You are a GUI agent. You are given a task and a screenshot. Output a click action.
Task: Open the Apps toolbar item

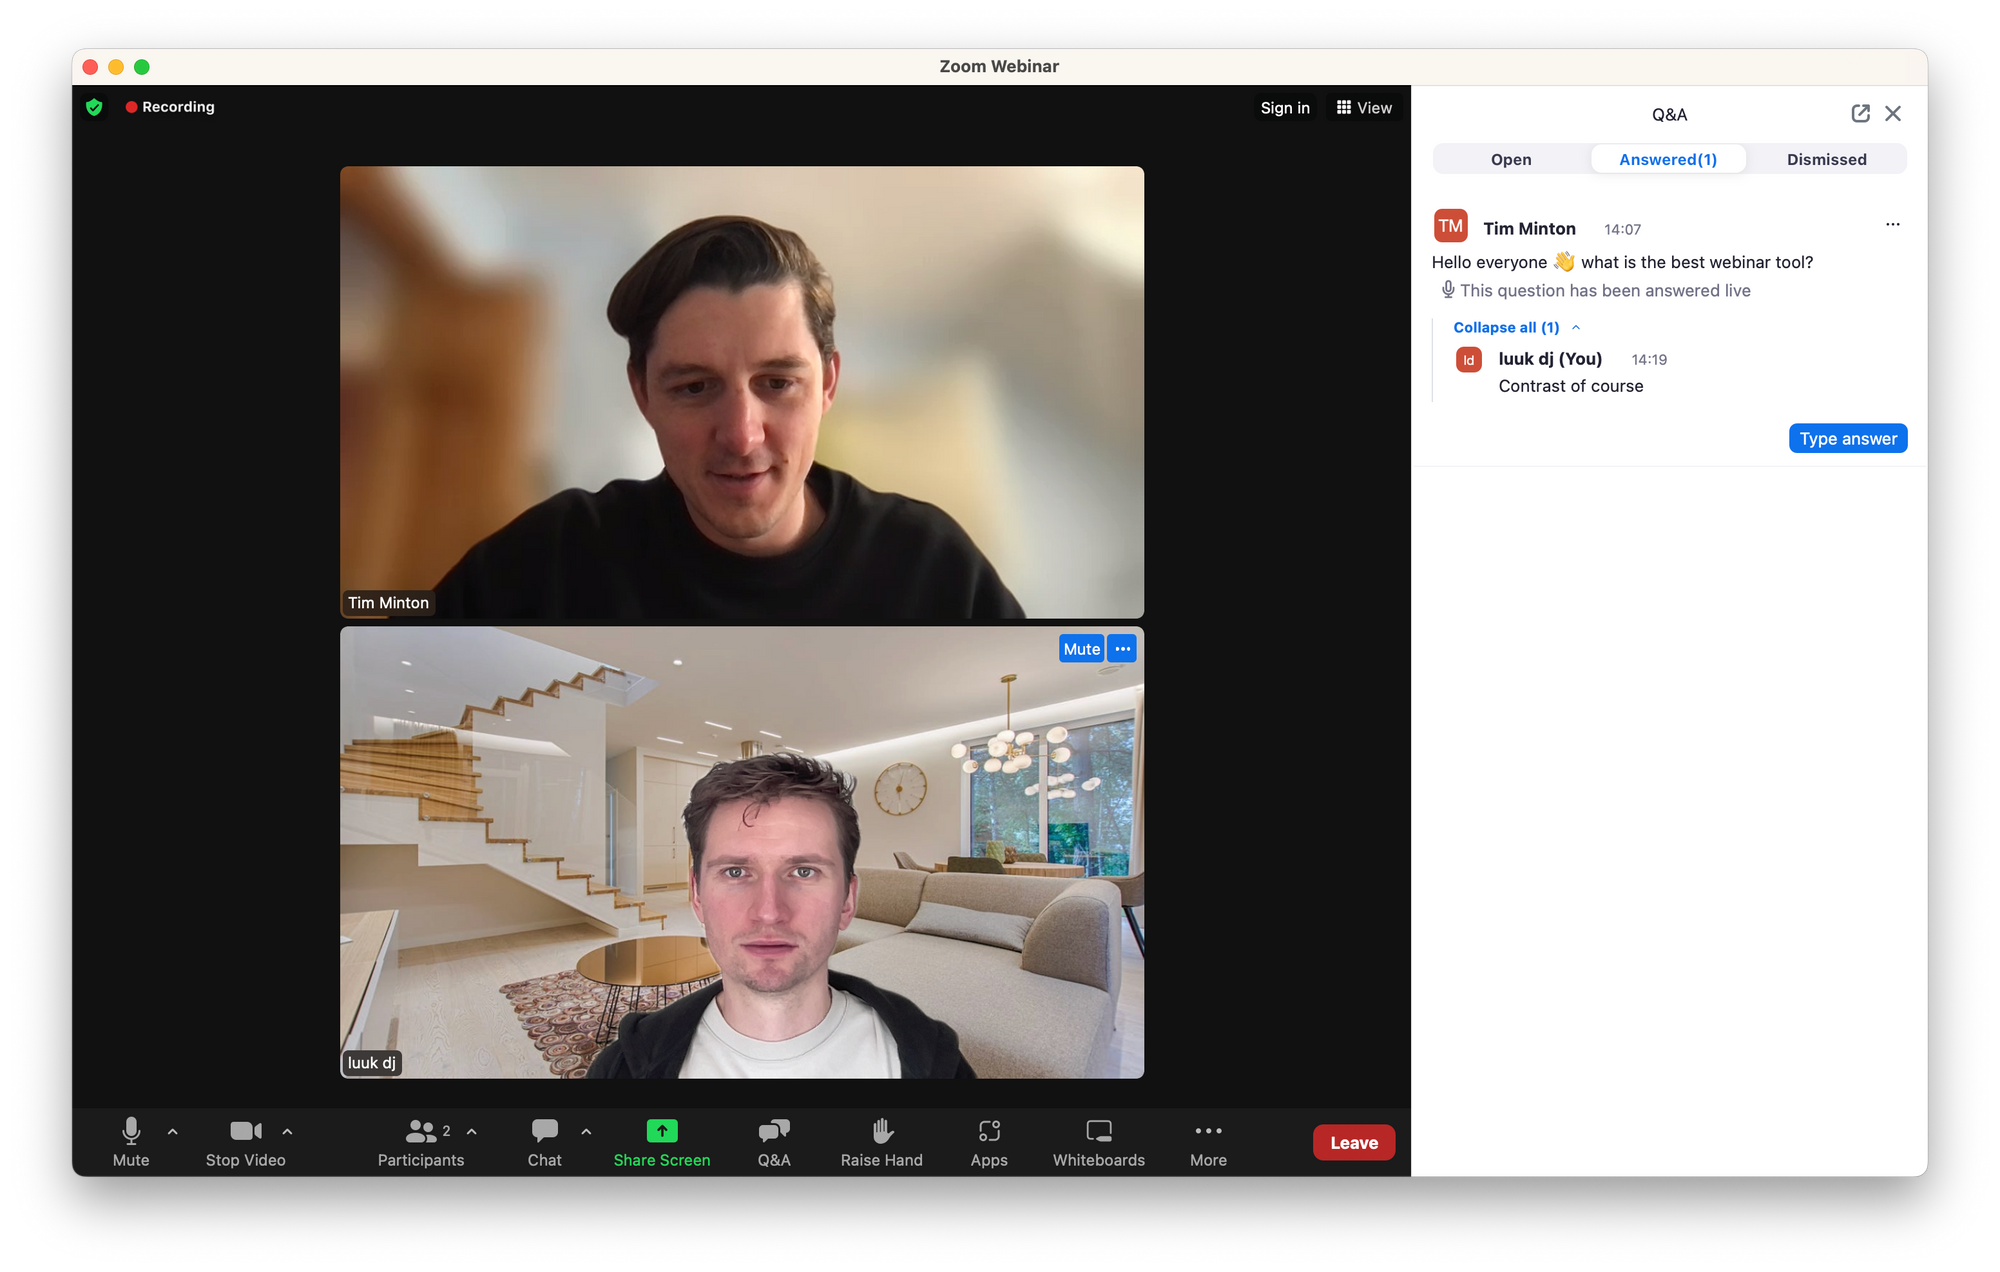989,1142
